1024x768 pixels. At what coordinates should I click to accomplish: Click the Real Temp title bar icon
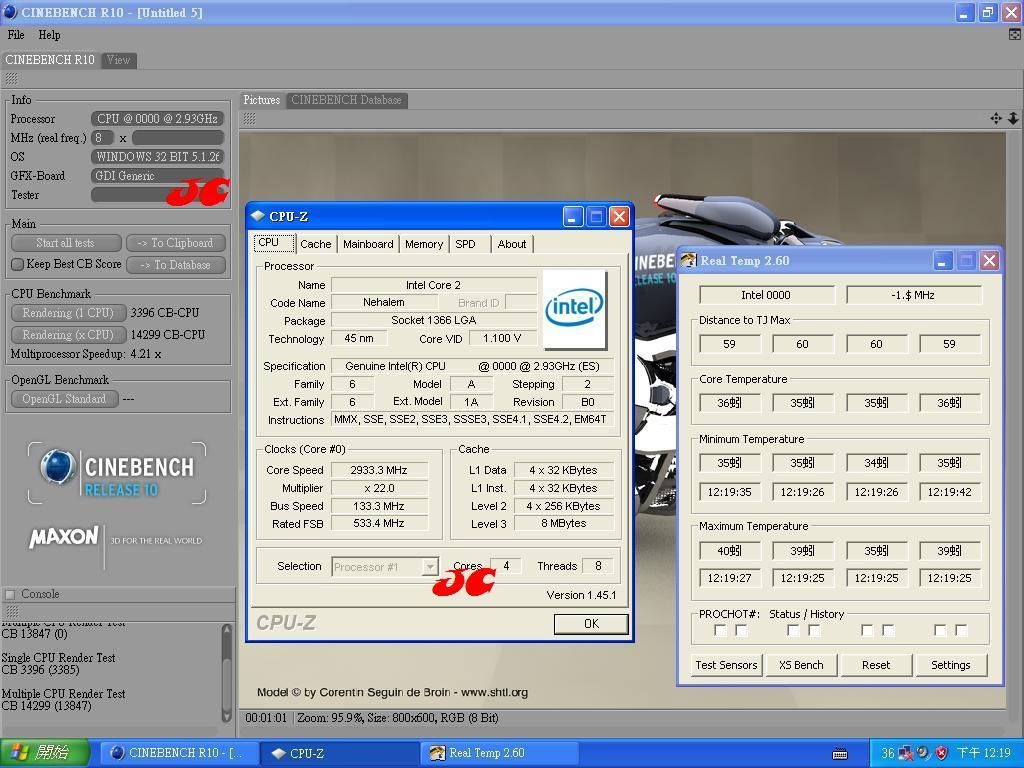click(x=688, y=260)
